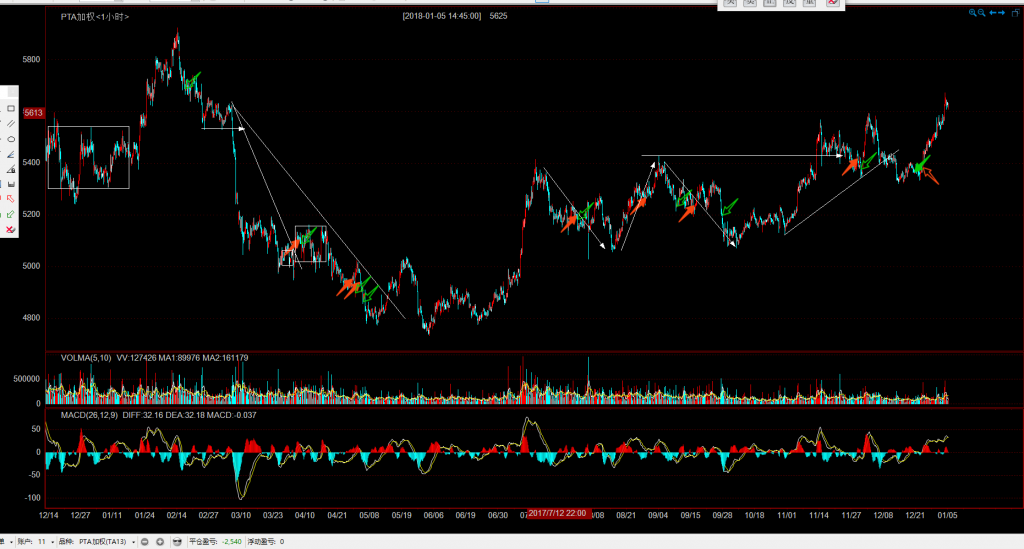Open the account 11 dropdown
The height and width of the screenshot is (549, 1024).
pyautogui.click(x=53, y=541)
